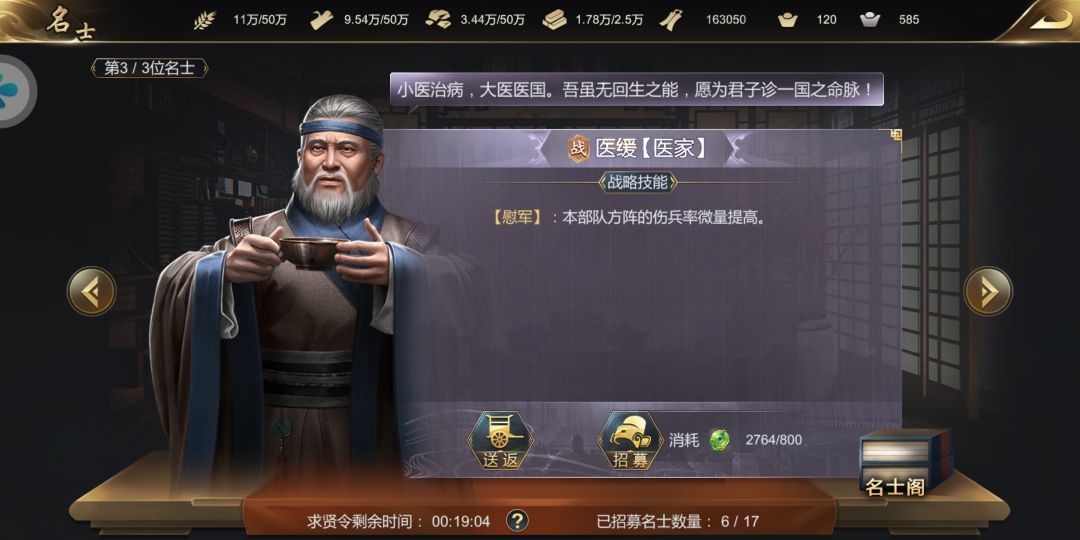The image size is (1080, 540).
Task: Tap the silver ingot currency icon
Action: (x=871, y=20)
